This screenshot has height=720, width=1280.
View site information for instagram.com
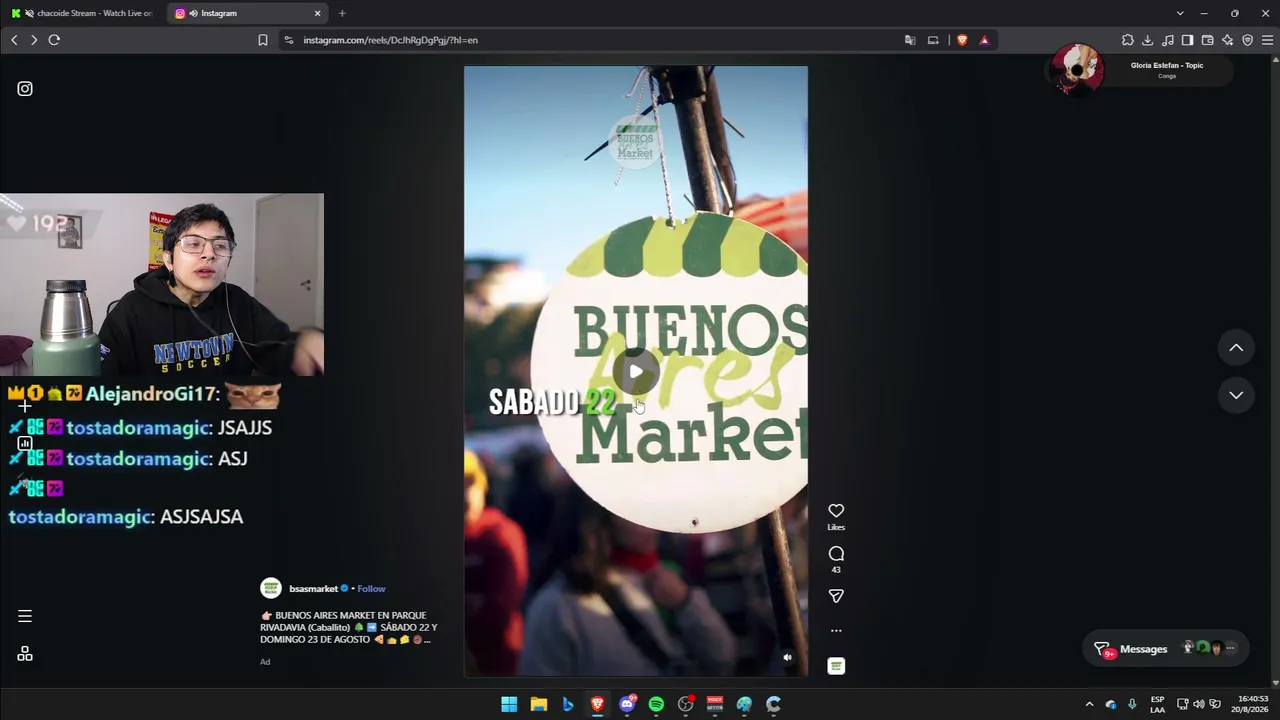pyautogui.click(x=289, y=40)
